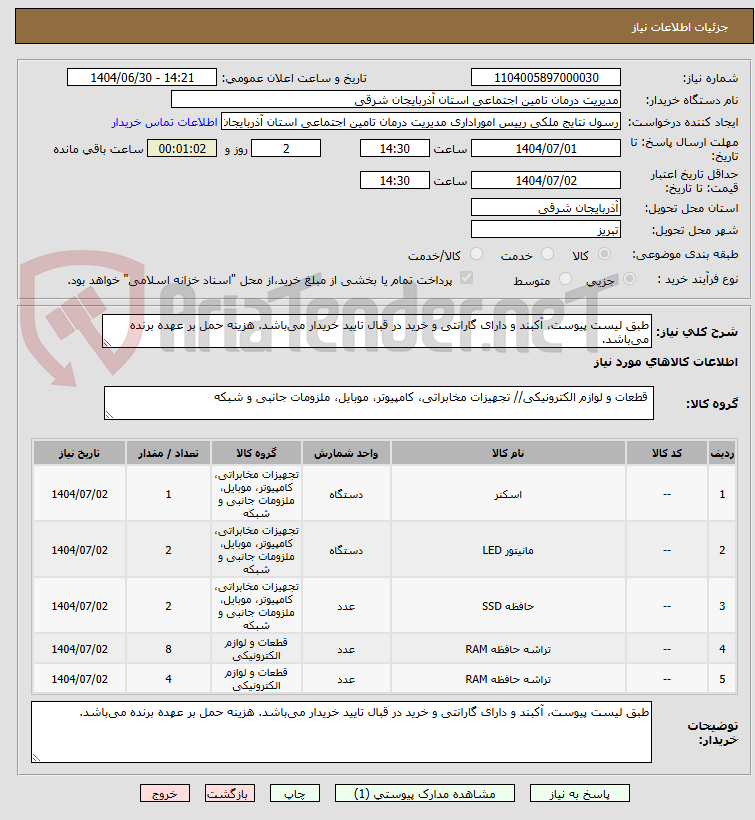755x820 pixels.
Task: Select تراشه حافظه RAM in row 4
Action: click(x=508, y=649)
